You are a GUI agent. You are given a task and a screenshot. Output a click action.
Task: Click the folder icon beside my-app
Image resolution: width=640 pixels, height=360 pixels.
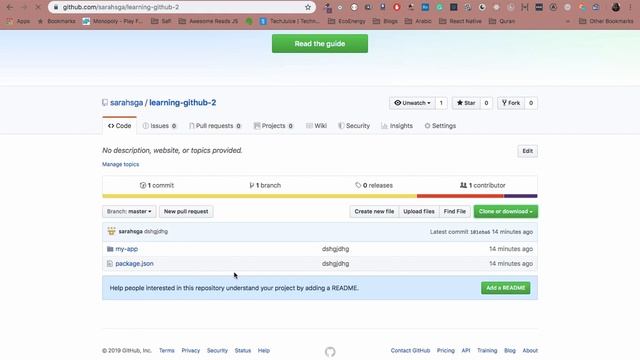pos(110,249)
